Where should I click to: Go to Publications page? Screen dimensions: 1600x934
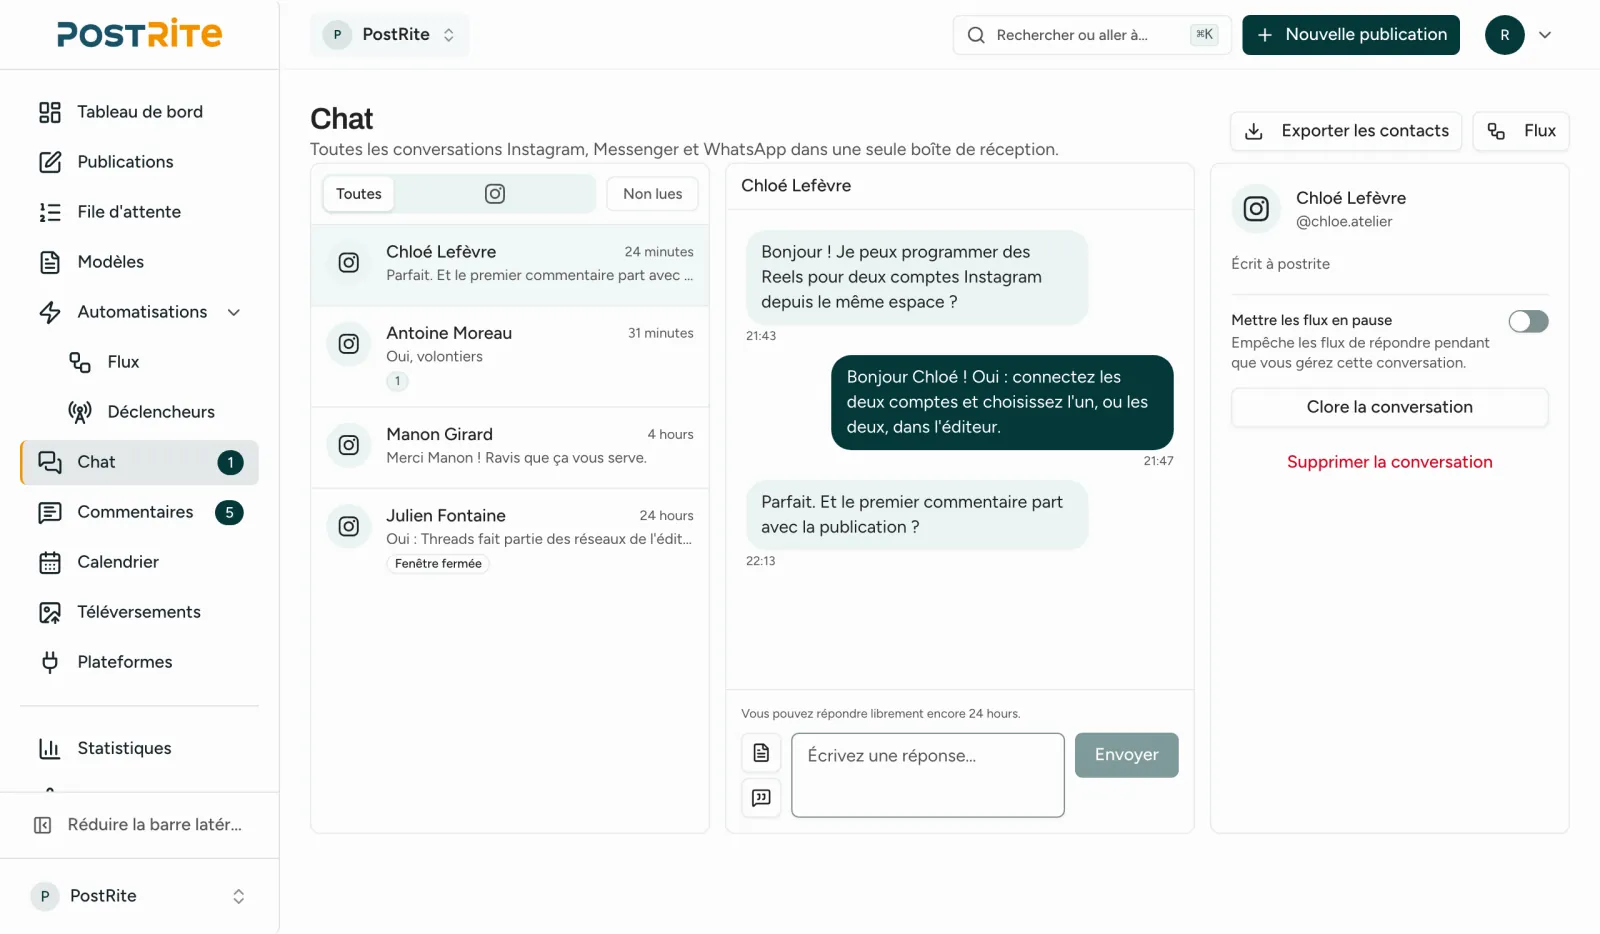(139, 162)
